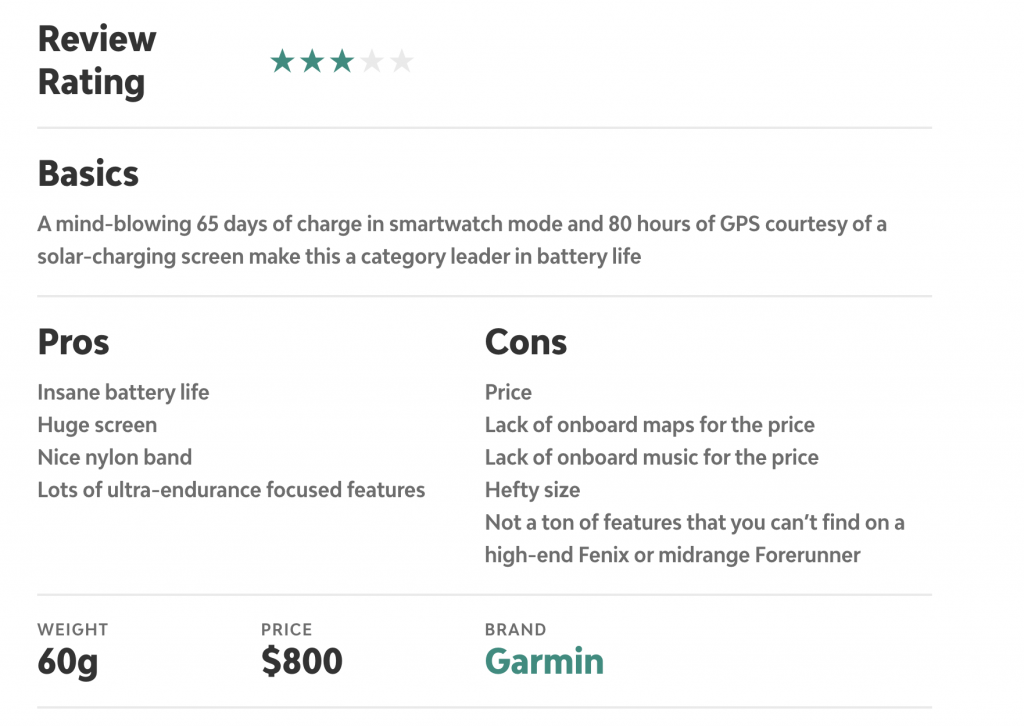This screenshot has width=1024, height=726.
Task: Click 'Lots of ultra-endurance focused features' text
Action: click(231, 490)
